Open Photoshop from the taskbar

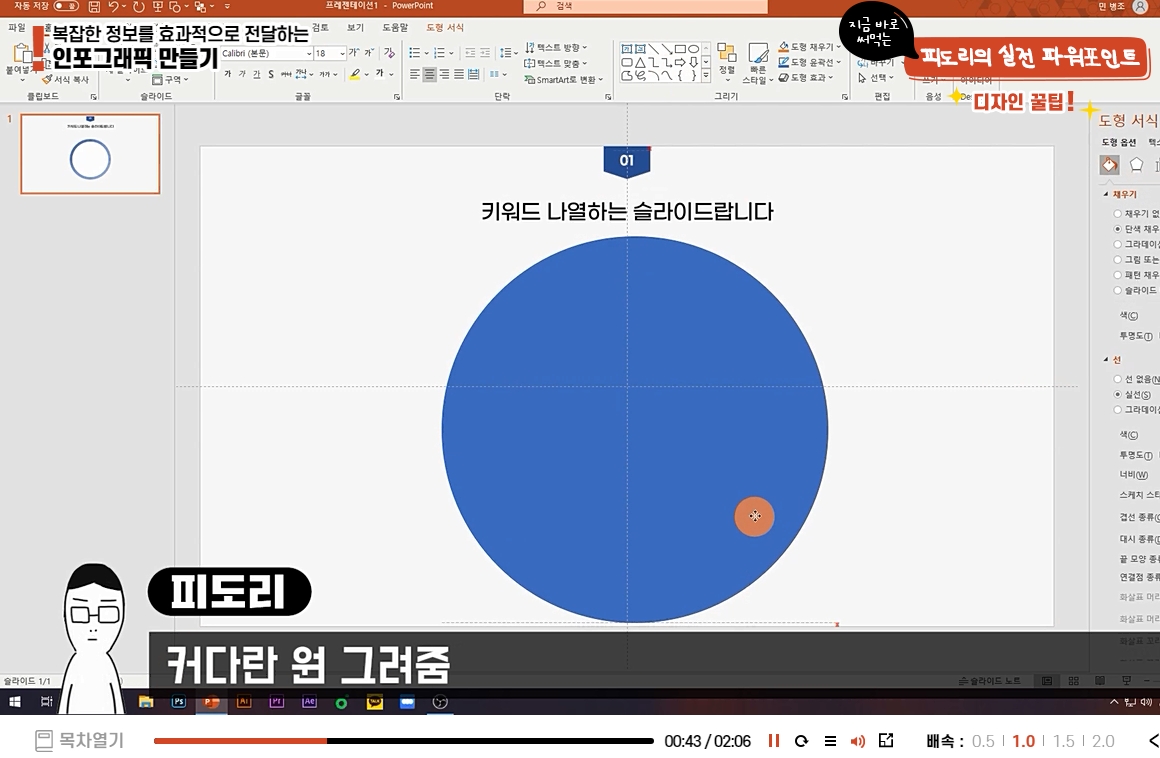[x=178, y=702]
